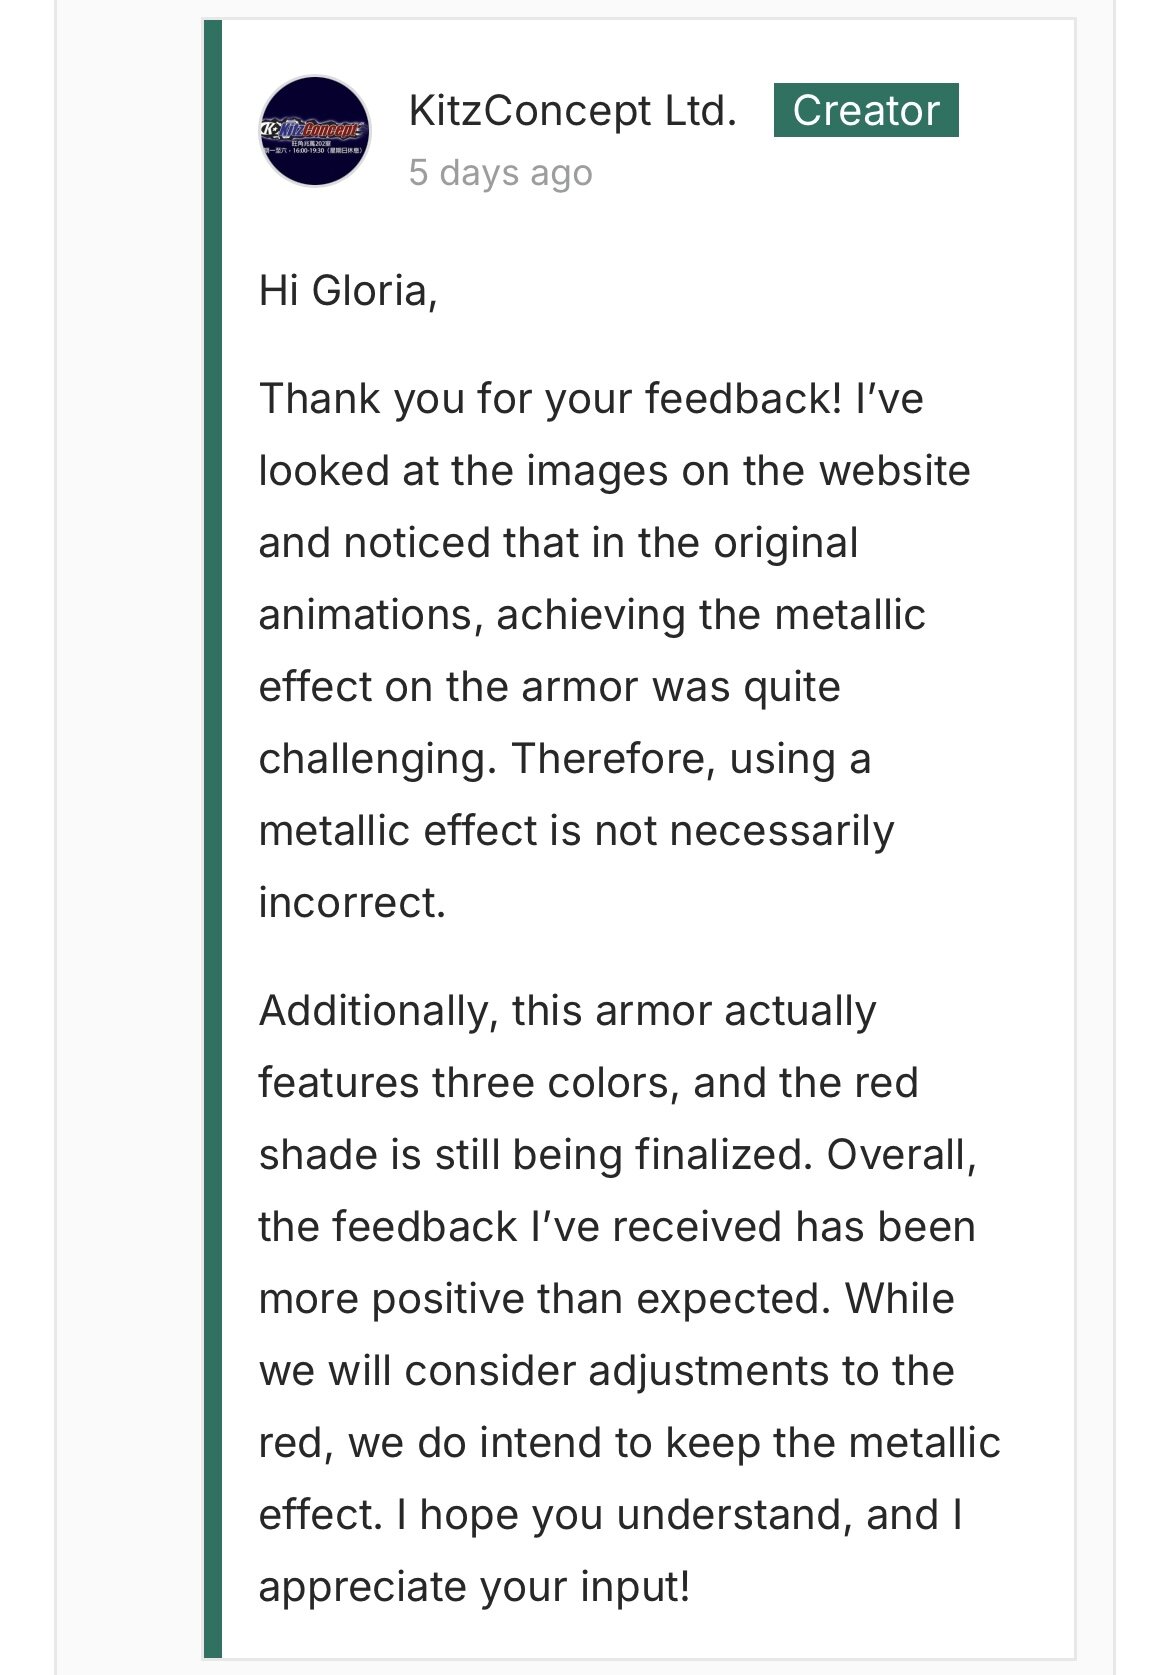The width and height of the screenshot is (1170, 1675).
Task: Click the line 'challenging. Therefore, using a'
Action: tap(565, 759)
